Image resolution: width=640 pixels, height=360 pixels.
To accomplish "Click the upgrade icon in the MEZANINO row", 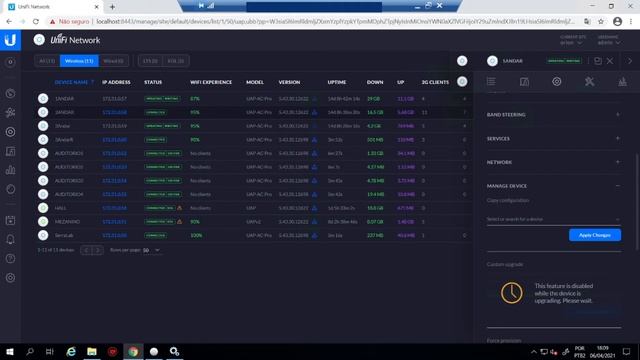I will click(314, 222).
